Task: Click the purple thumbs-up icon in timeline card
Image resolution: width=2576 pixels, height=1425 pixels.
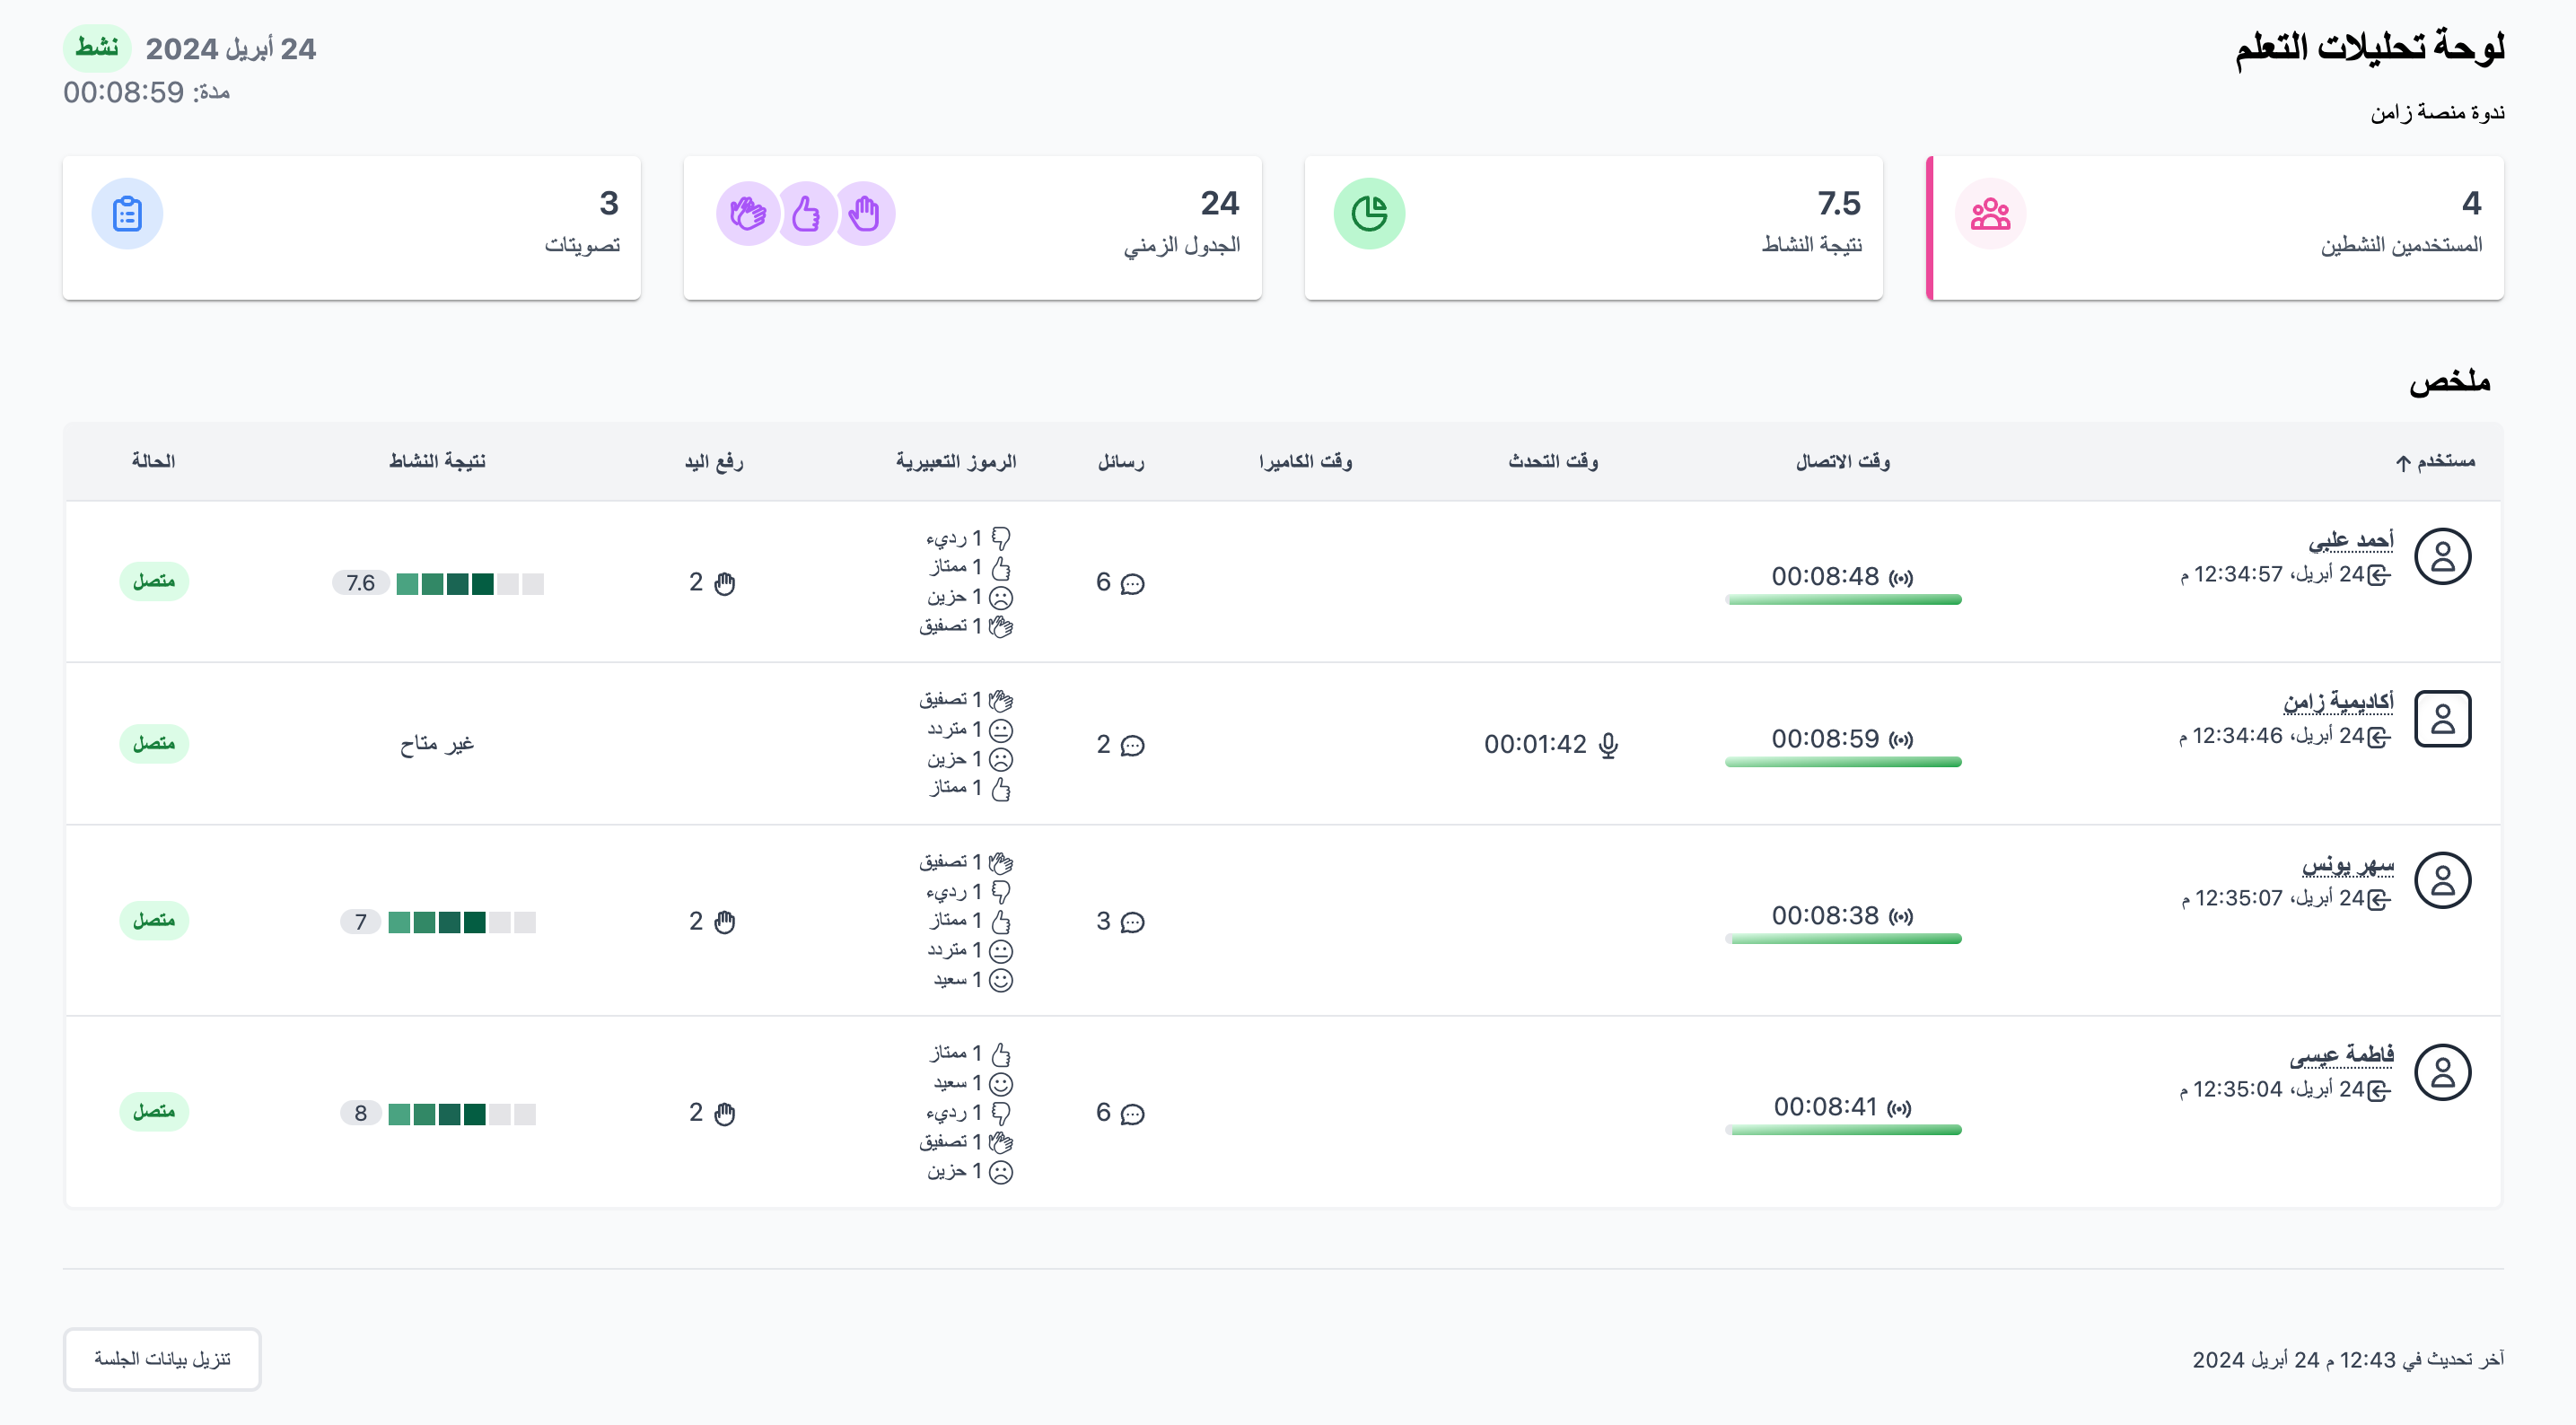Action: pyautogui.click(x=806, y=214)
